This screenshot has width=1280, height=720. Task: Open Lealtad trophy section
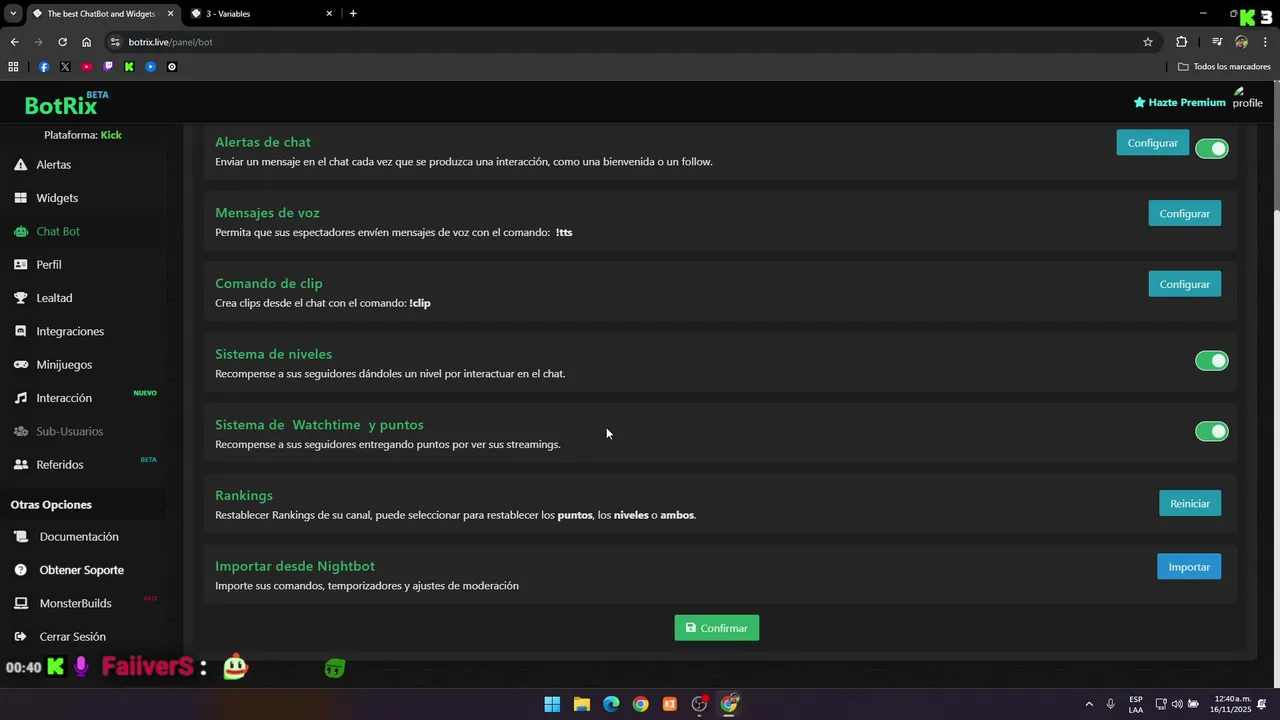pos(54,298)
